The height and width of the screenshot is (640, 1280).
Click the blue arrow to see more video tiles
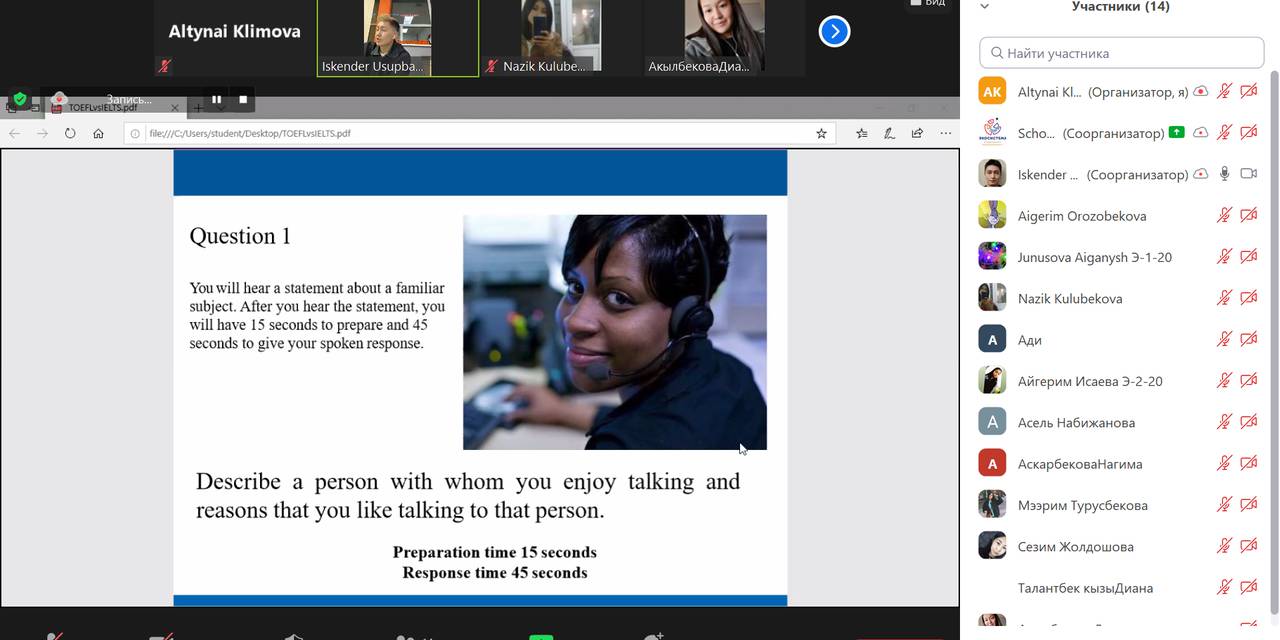pos(834,31)
